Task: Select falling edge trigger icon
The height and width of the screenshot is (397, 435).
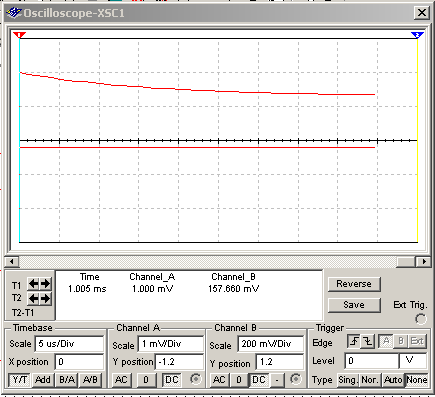Action: click(368, 342)
